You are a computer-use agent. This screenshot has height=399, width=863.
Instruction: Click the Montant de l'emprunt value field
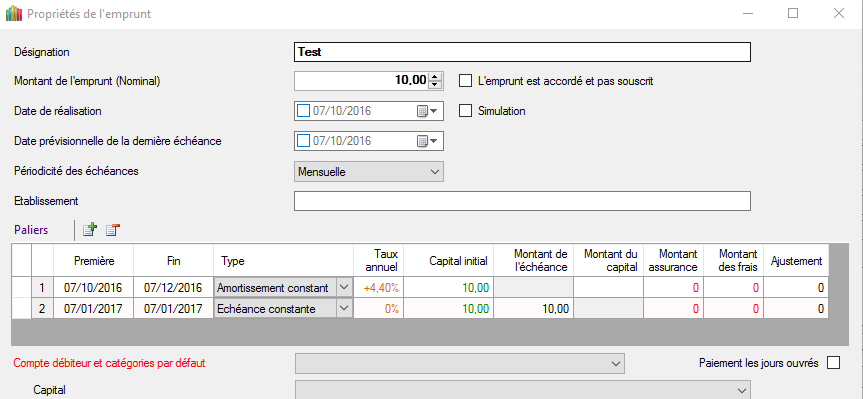pos(362,81)
